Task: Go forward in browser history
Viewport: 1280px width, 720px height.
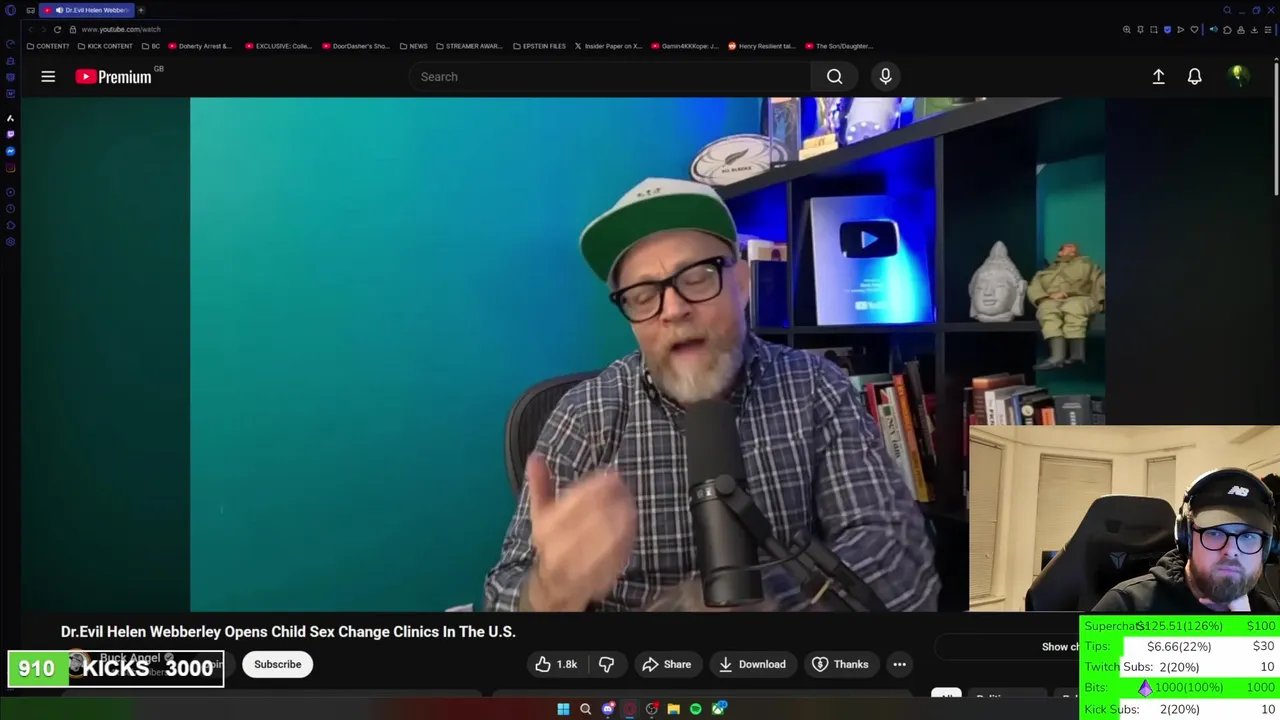Action: [43, 29]
